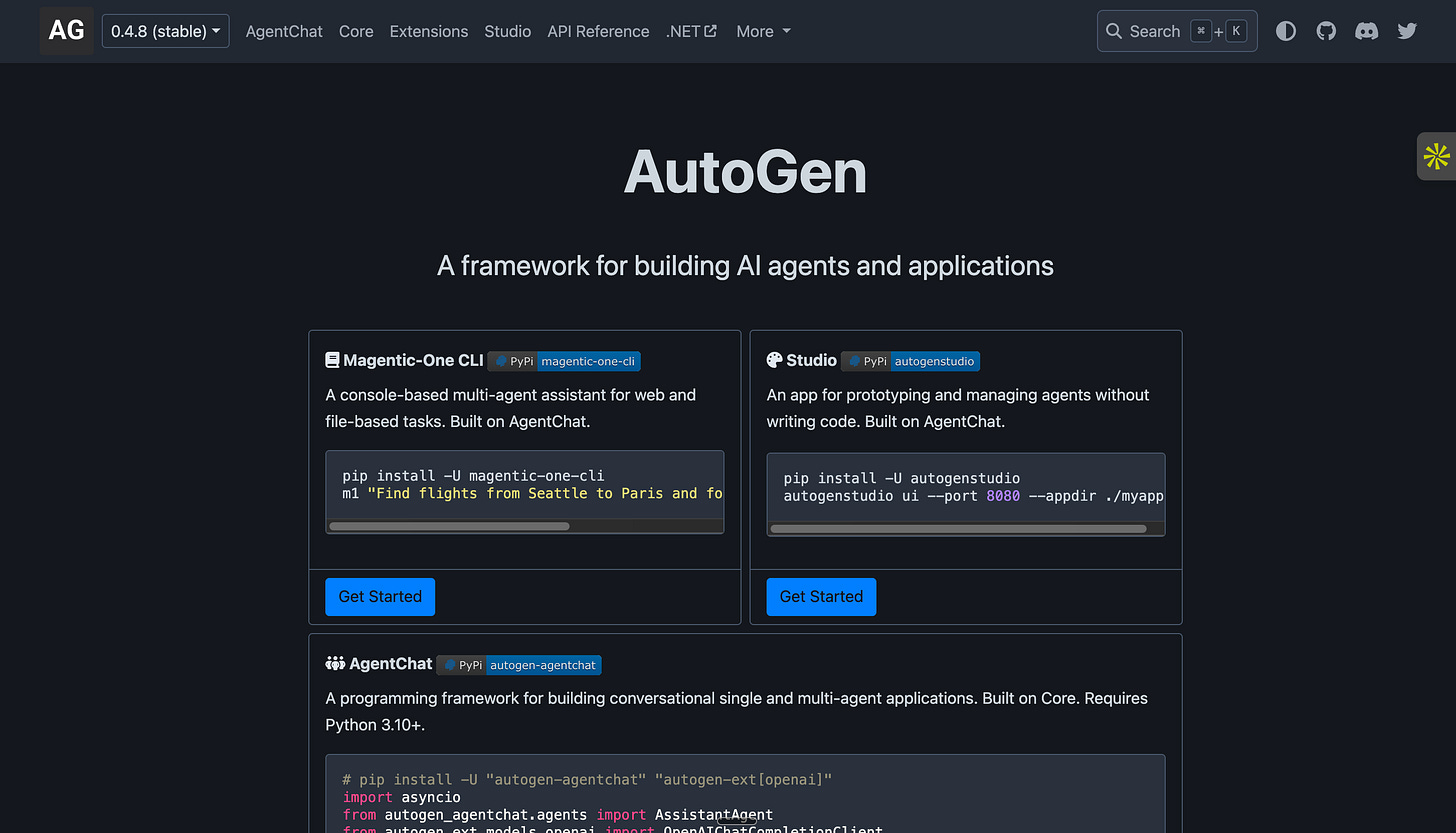Image resolution: width=1456 pixels, height=833 pixels.
Task: Open the .NET external link
Action: pos(692,31)
